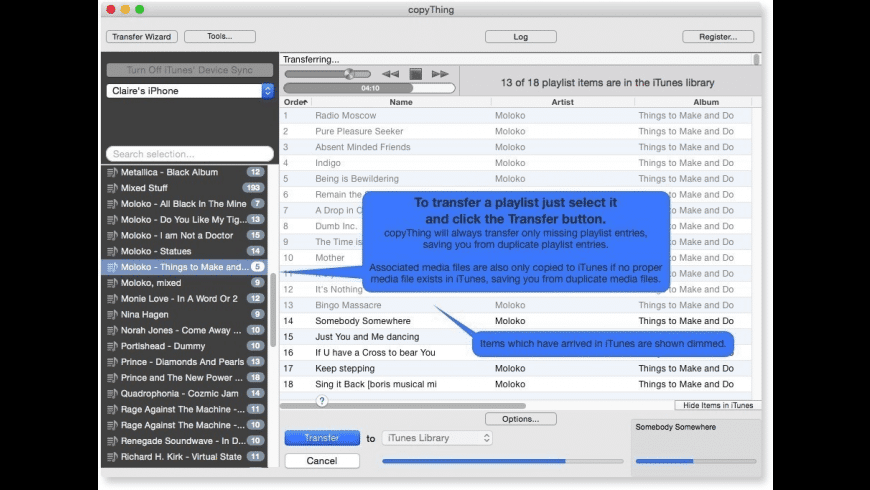The height and width of the screenshot is (490, 870).
Task: Click playlist icon beside Nina Hagen
Action: [x=112, y=314]
